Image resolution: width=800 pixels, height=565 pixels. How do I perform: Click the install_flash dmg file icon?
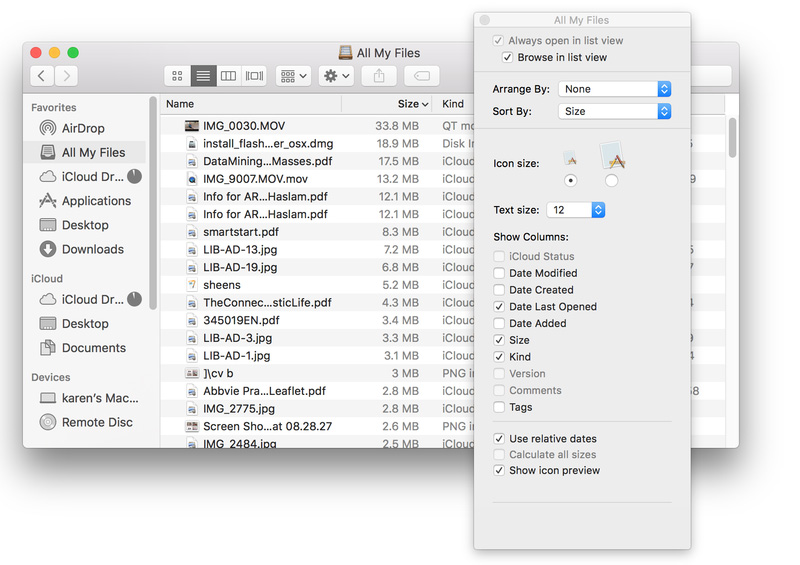coord(192,143)
